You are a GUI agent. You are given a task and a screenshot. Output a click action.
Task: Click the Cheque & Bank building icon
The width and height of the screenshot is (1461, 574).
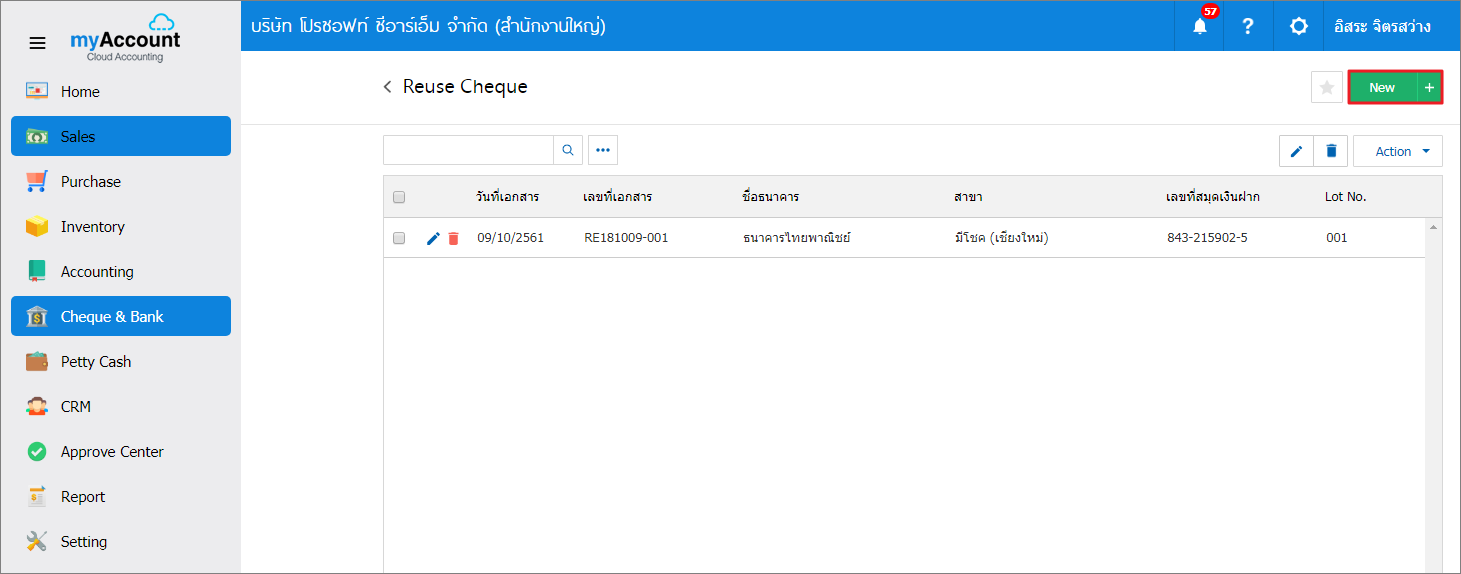(x=37, y=316)
